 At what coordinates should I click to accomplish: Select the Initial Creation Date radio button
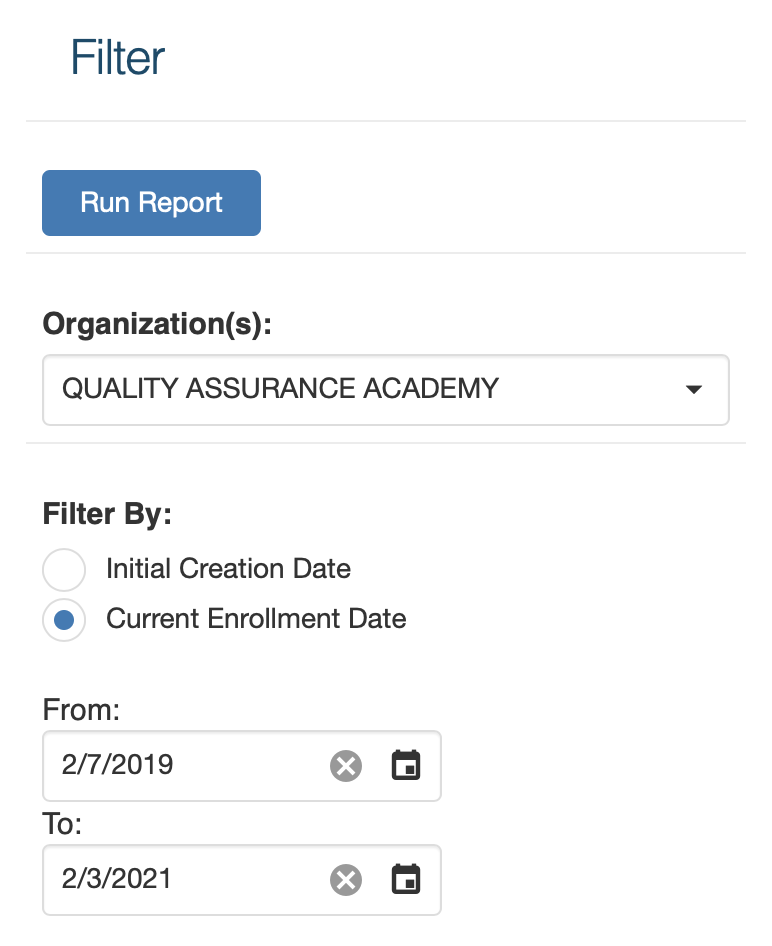pos(64,570)
